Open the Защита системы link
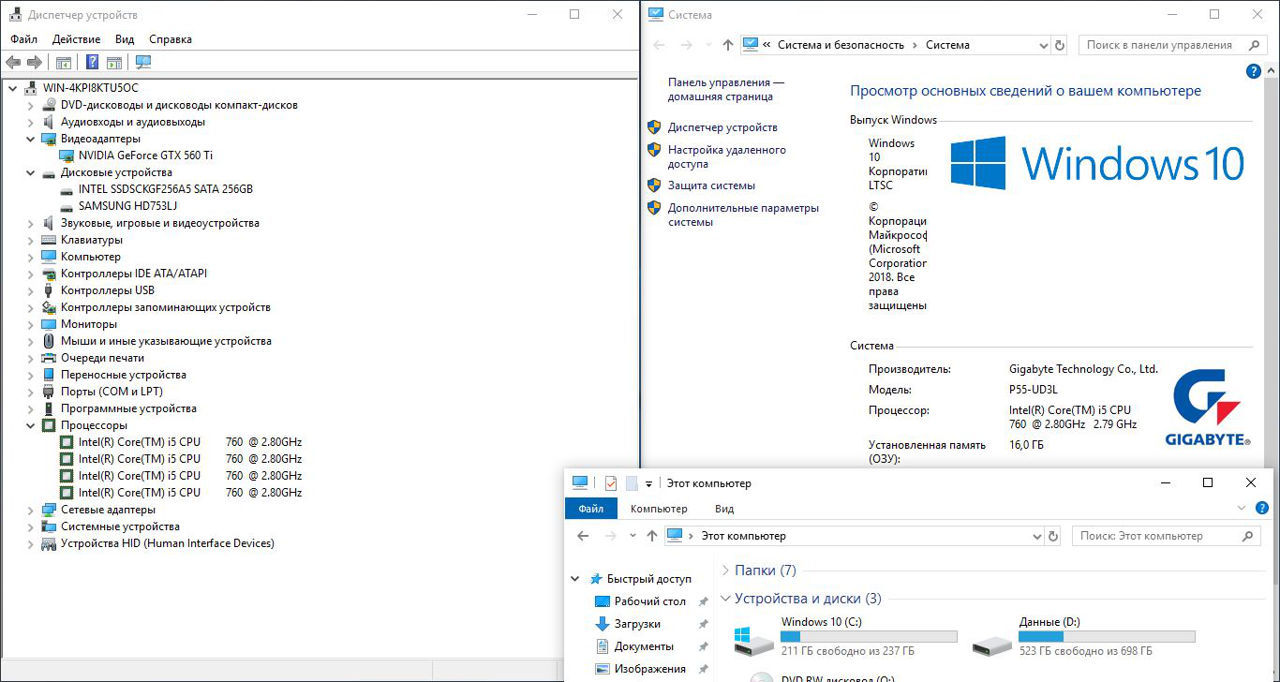 (x=711, y=186)
